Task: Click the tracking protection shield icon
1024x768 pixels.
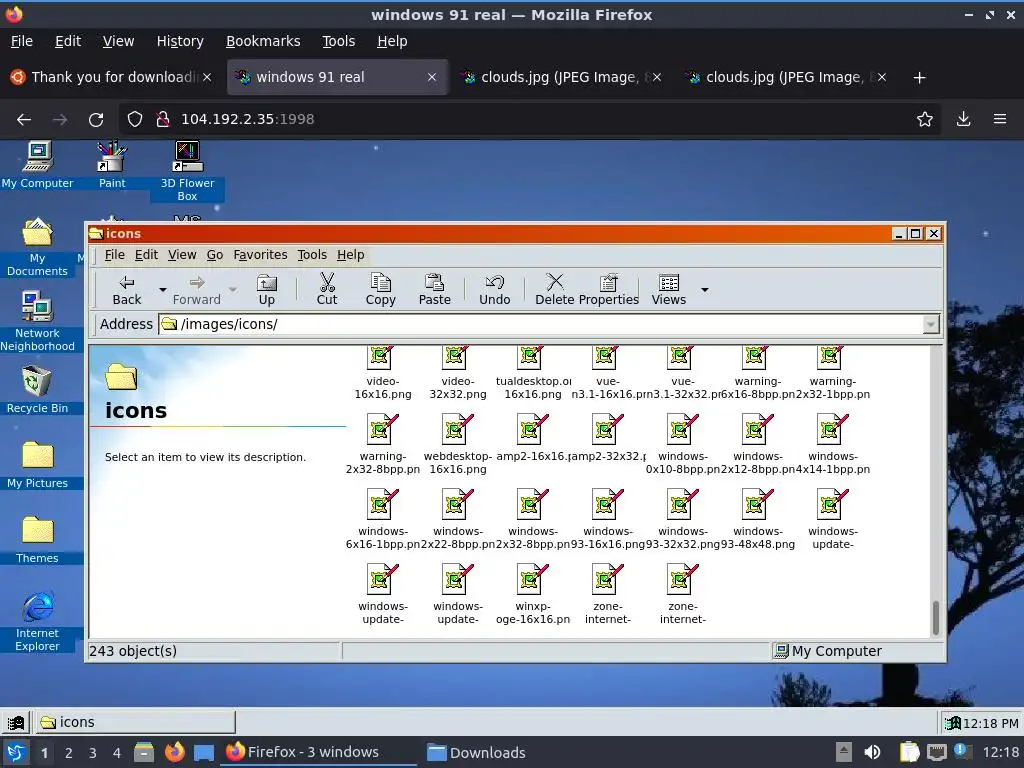Action: (135, 120)
